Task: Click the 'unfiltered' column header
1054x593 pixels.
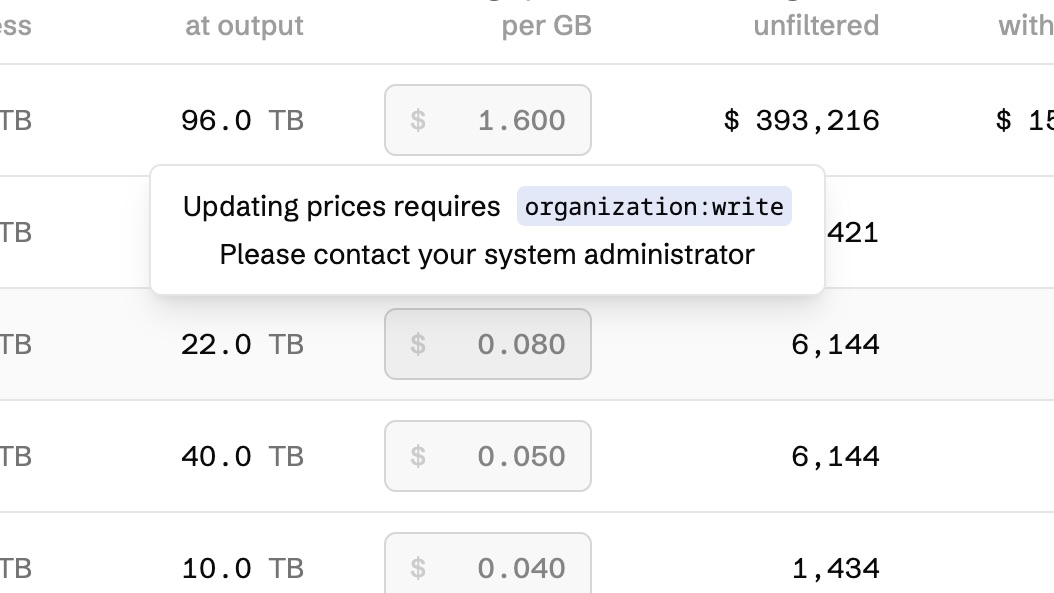Action: (816, 26)
